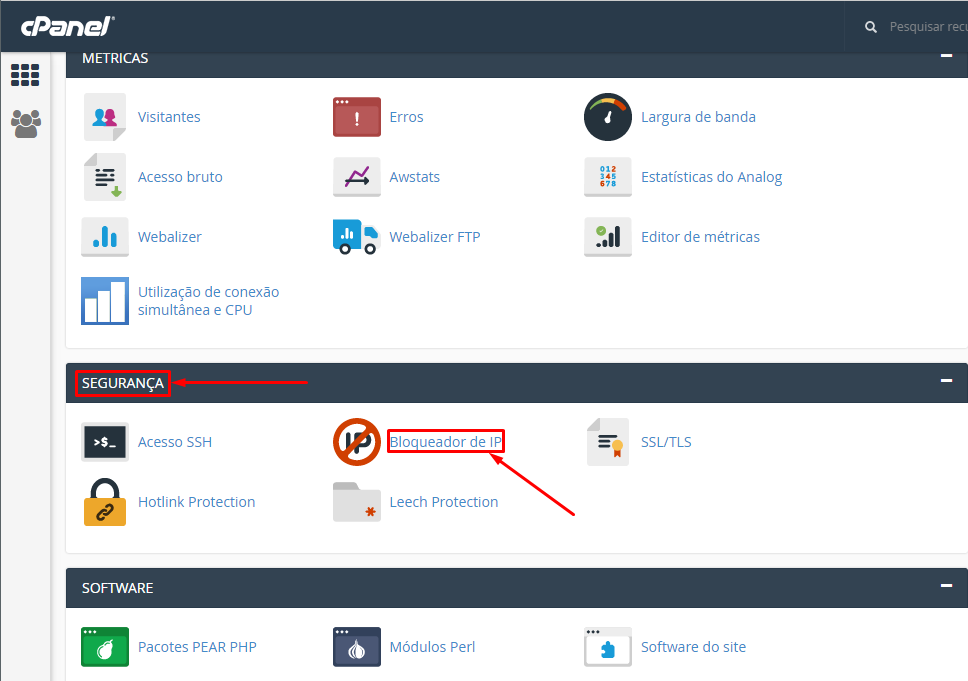Screen dimensions: 968x681
Task: Click the Estatísticas do Analog numbers icon
Action: 607,177
